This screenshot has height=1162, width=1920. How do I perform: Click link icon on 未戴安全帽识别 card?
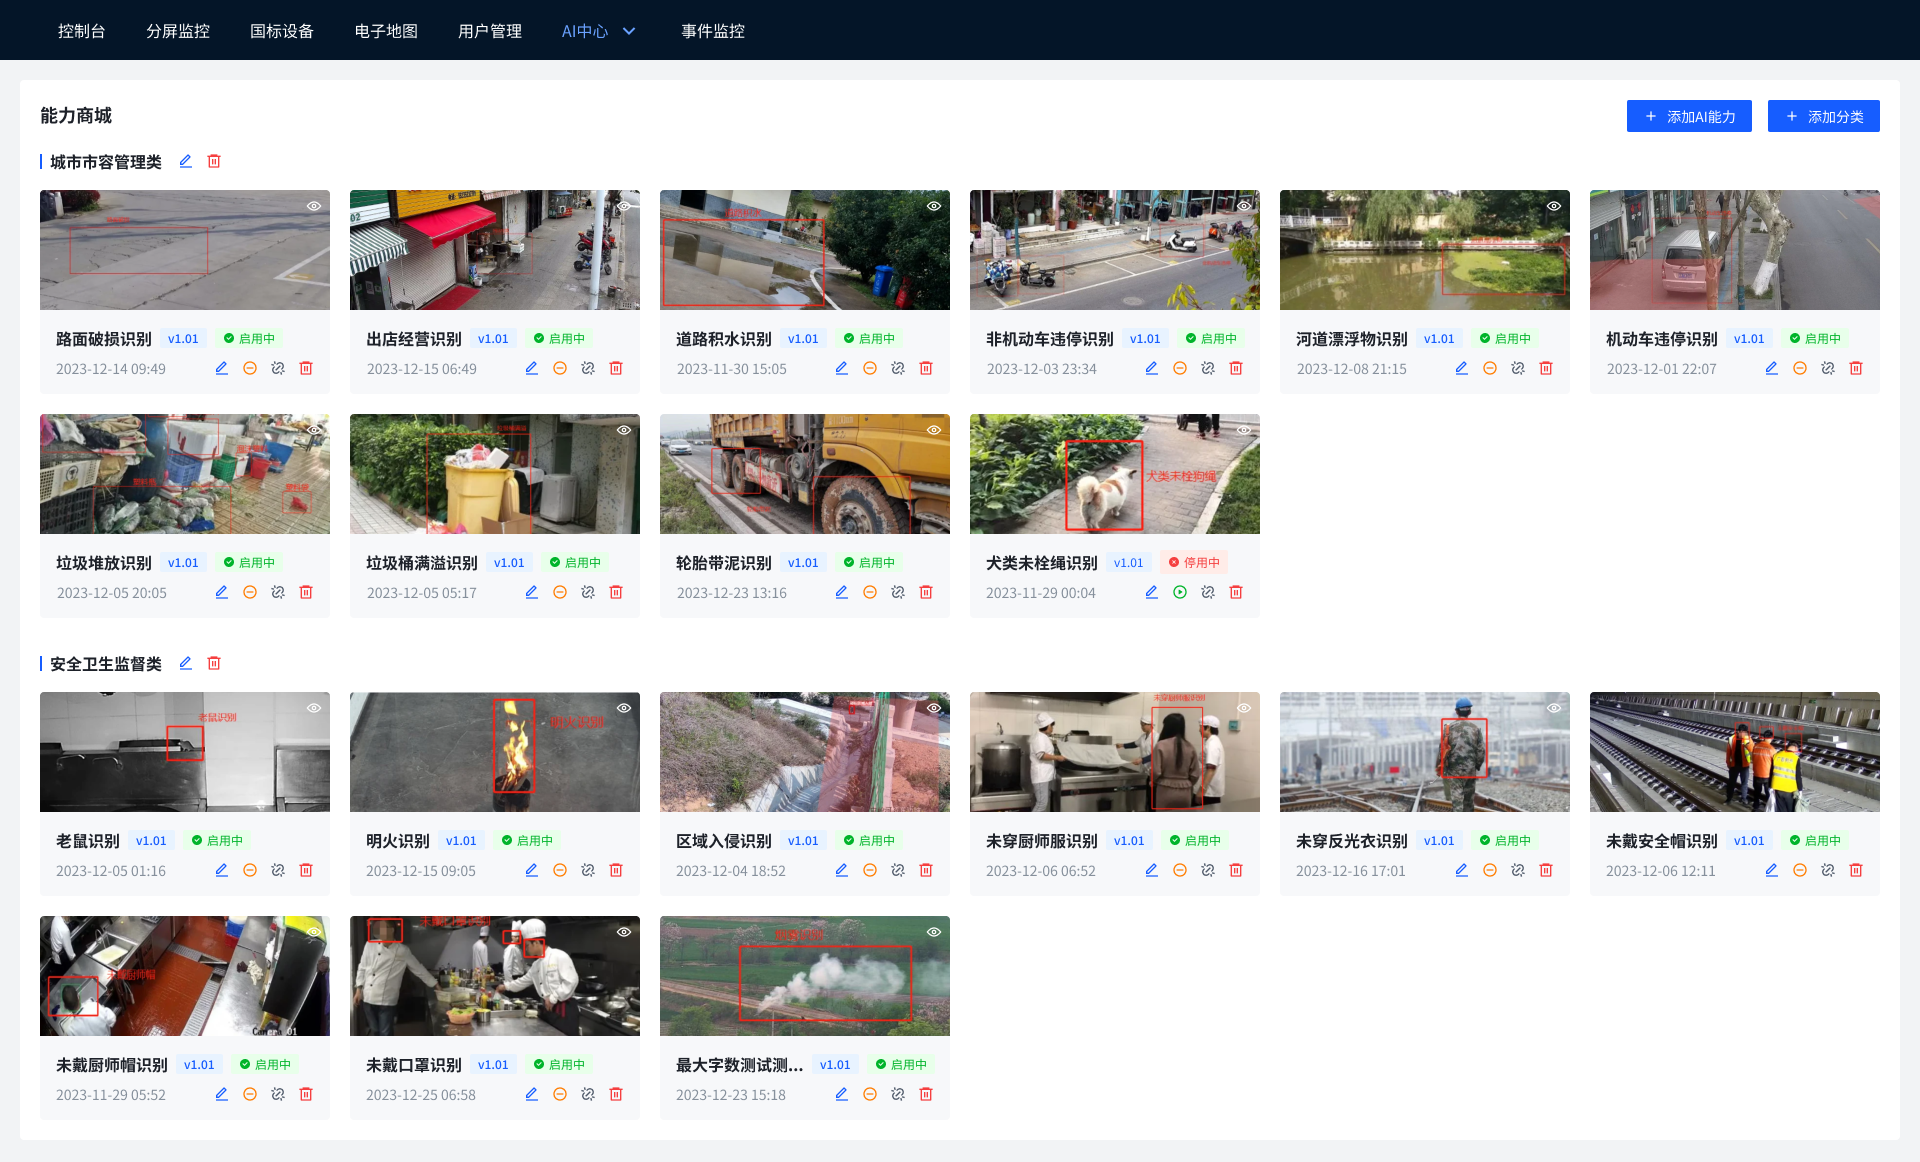[1828, 870]
